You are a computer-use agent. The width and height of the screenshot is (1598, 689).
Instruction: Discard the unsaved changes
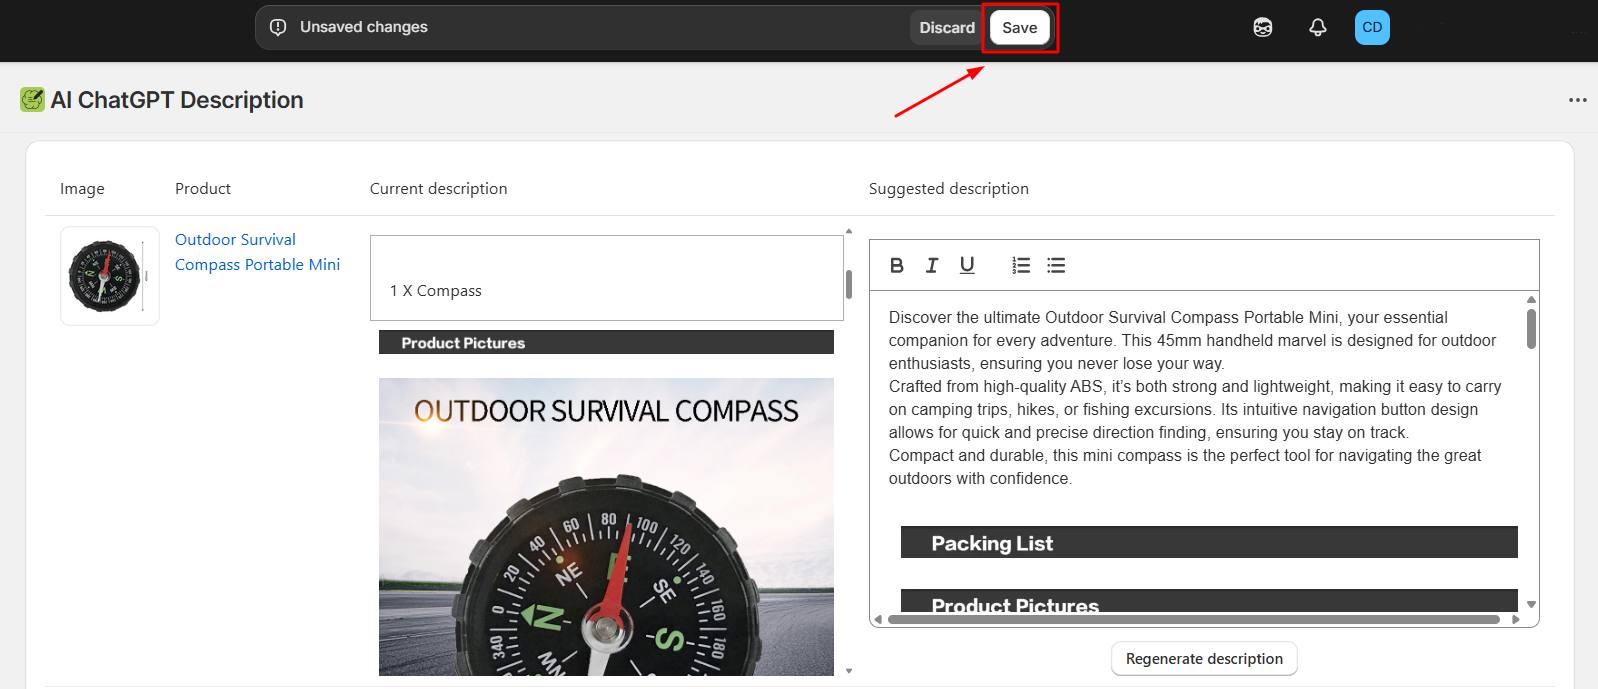pos(946,28)
